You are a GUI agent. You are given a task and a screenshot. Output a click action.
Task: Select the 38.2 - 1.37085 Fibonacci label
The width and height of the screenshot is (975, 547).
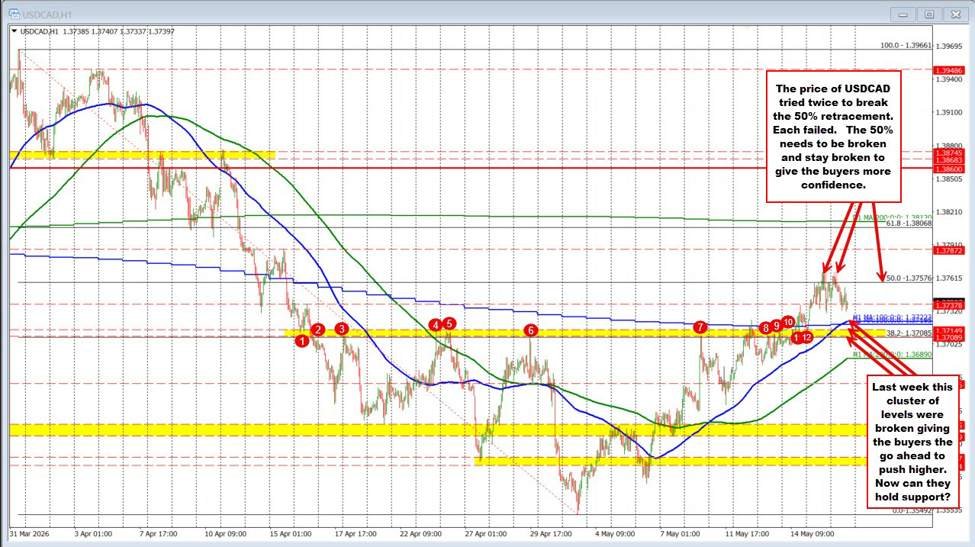tap(909, 334)
